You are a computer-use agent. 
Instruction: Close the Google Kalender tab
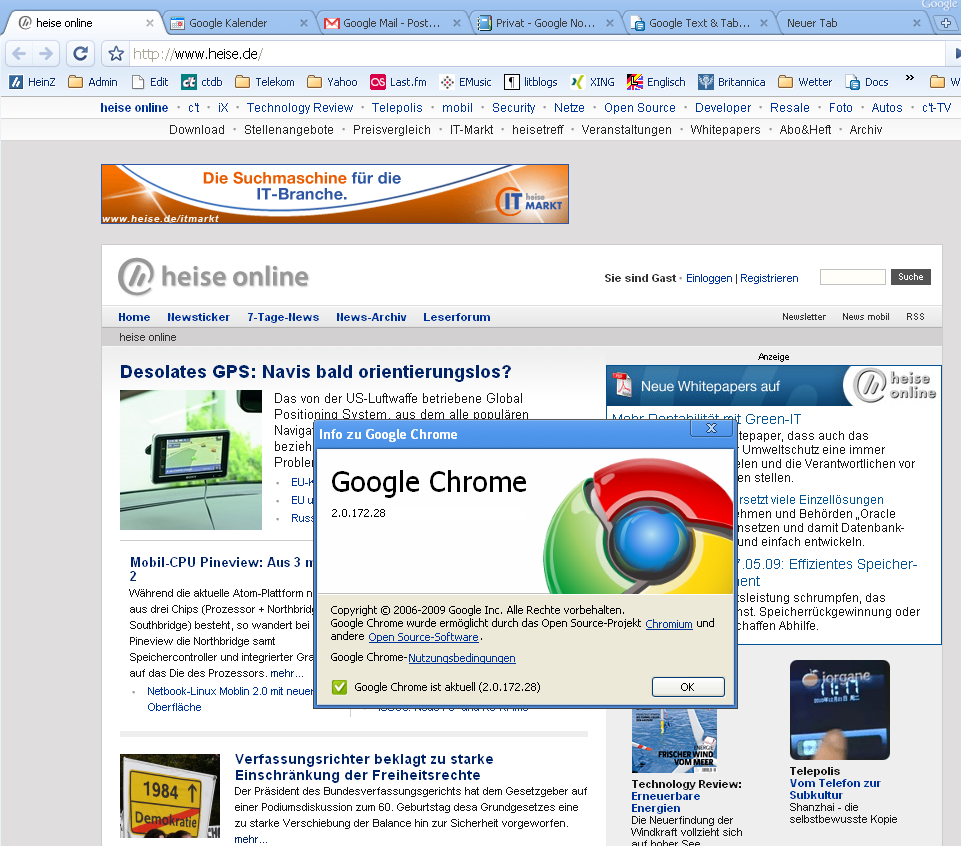(x=303, y=23)
